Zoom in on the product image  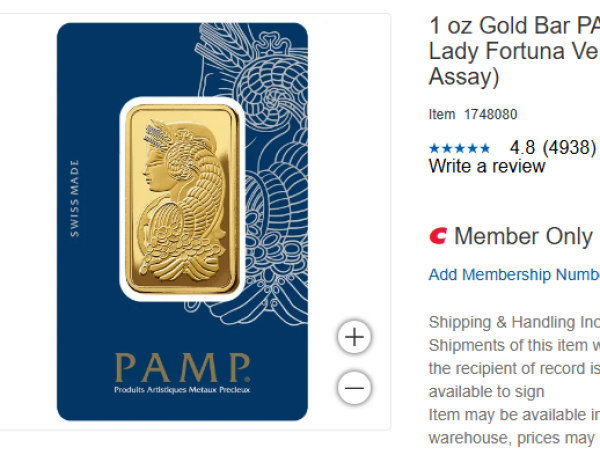(354, 337)
